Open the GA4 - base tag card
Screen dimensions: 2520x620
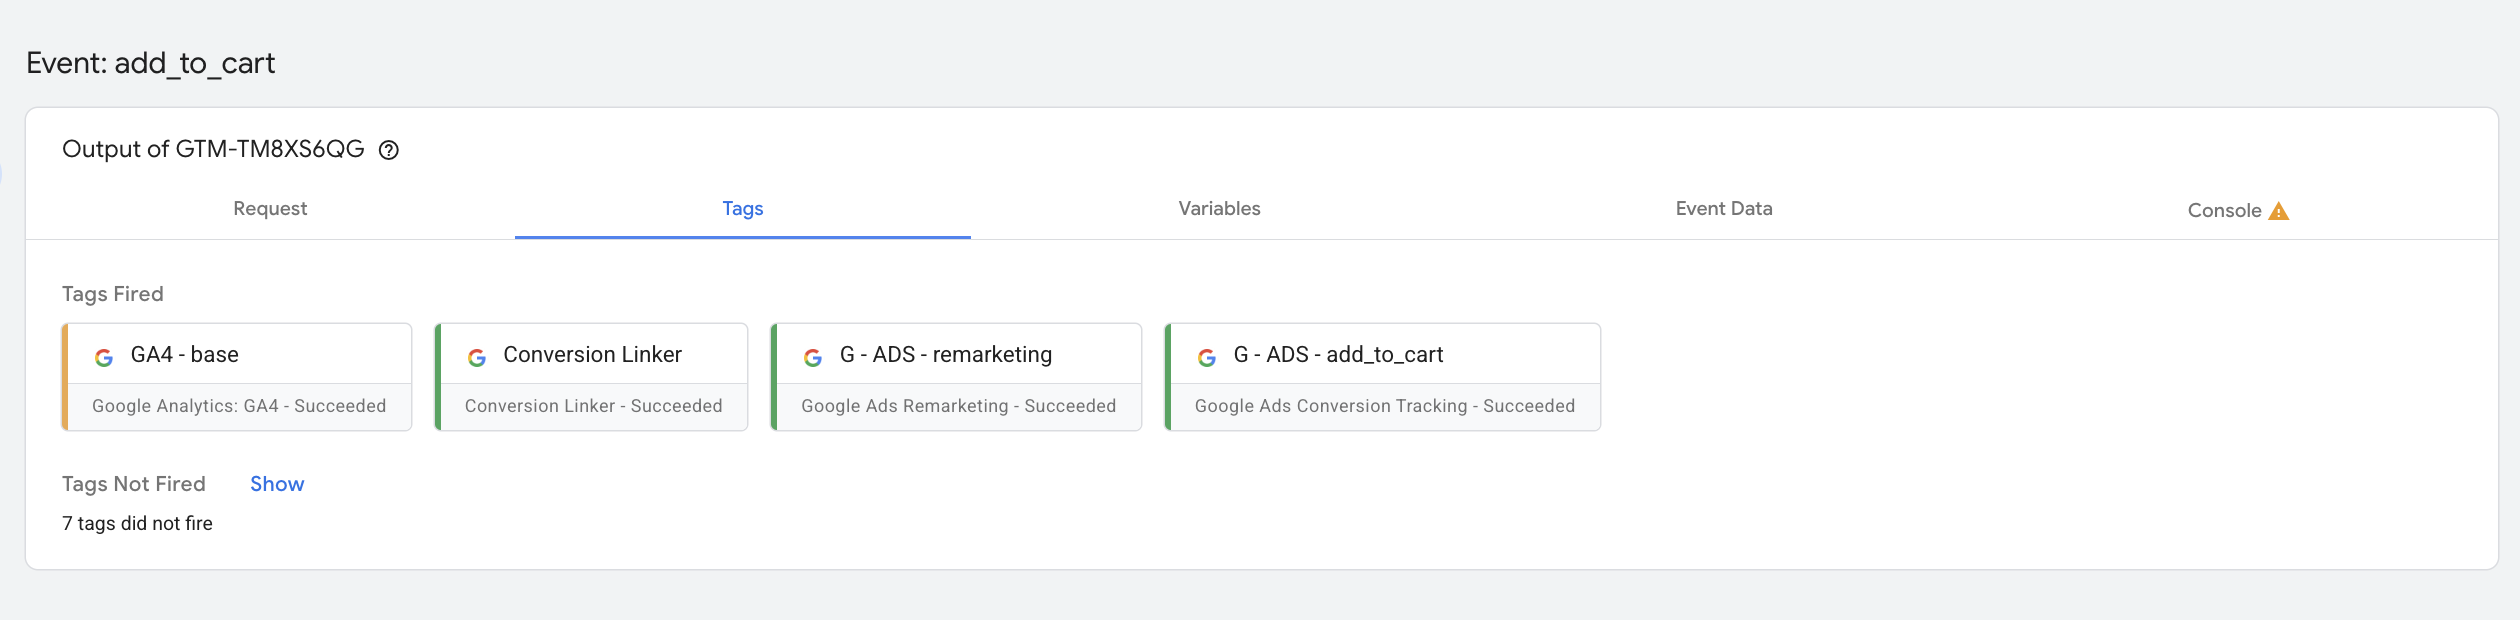click(237, 377)
